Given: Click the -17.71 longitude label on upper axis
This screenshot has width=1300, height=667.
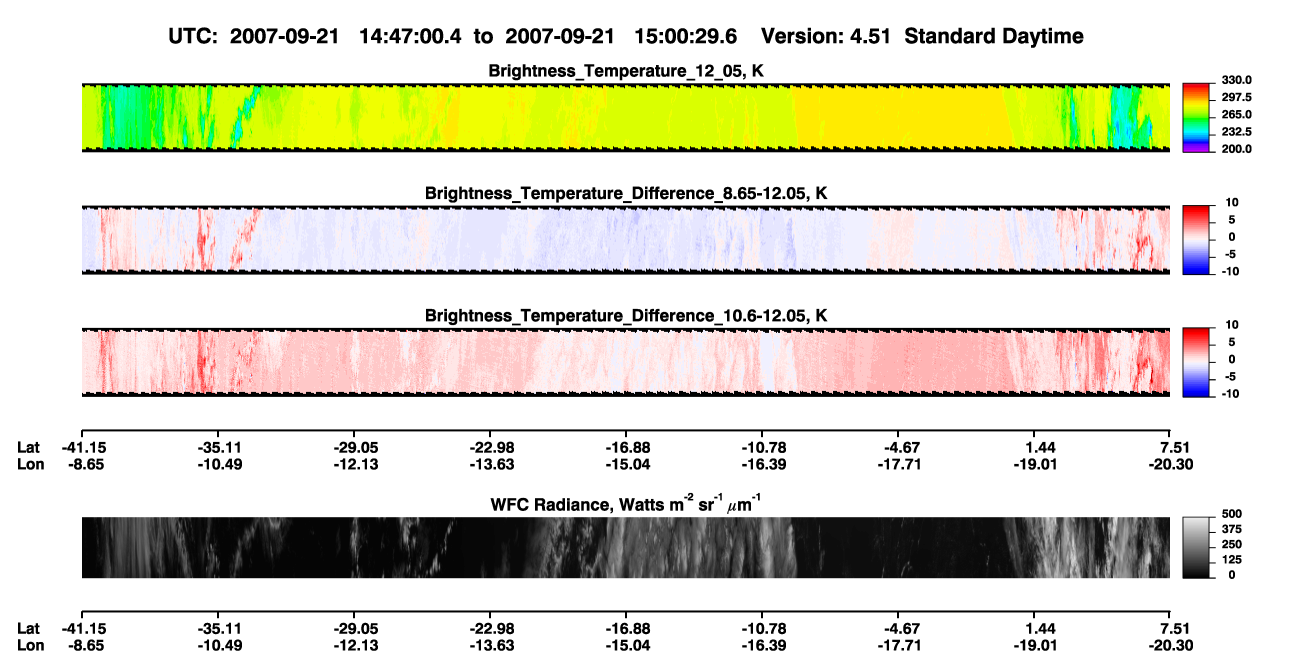Looking at the screenshot, I should pyautogui.click(x=898, y=464).
